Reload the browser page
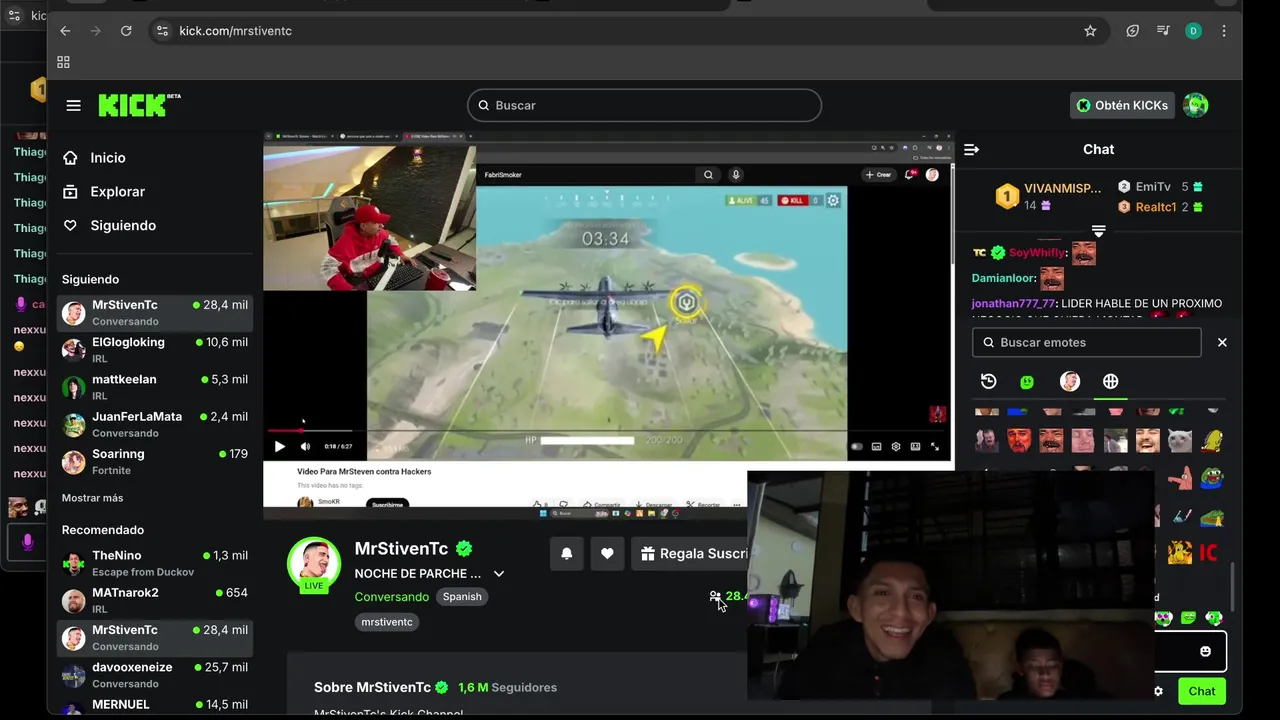 pos(126,31)
